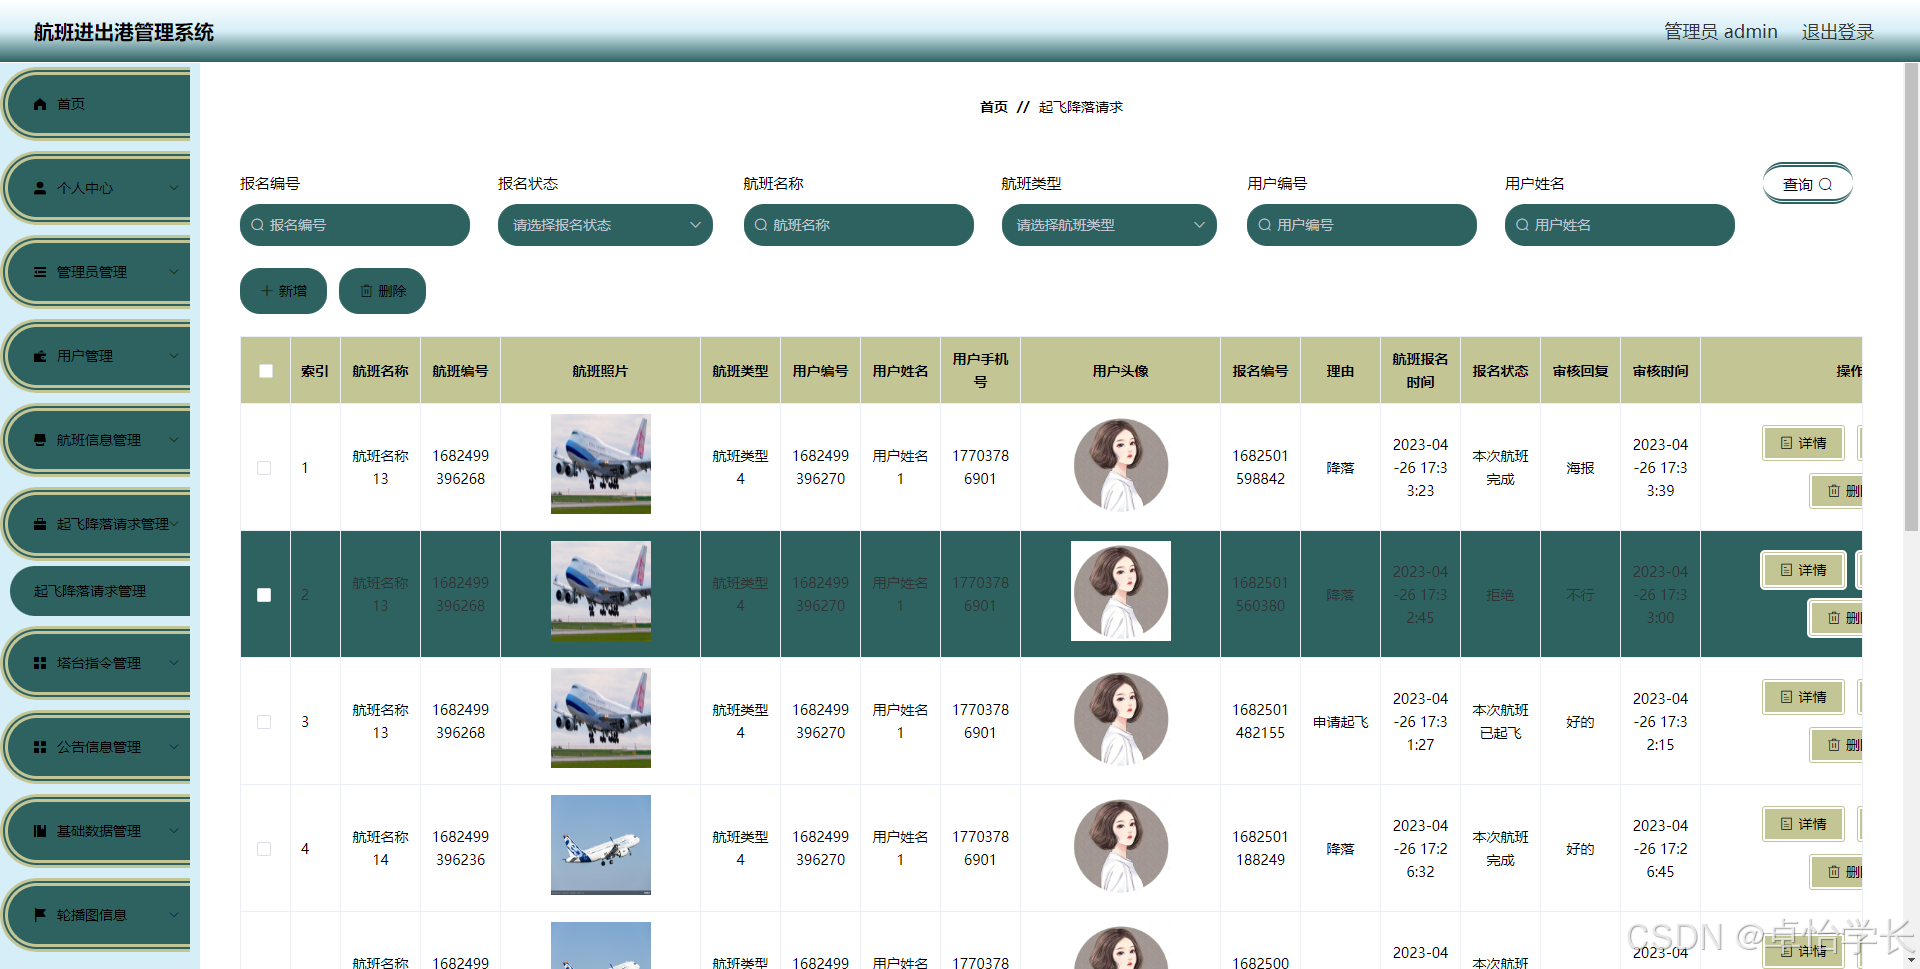Viewport: 1920px width, 969px height.
Task: Click 详情 icon in row 4
Action: [x=1786, y=824]
